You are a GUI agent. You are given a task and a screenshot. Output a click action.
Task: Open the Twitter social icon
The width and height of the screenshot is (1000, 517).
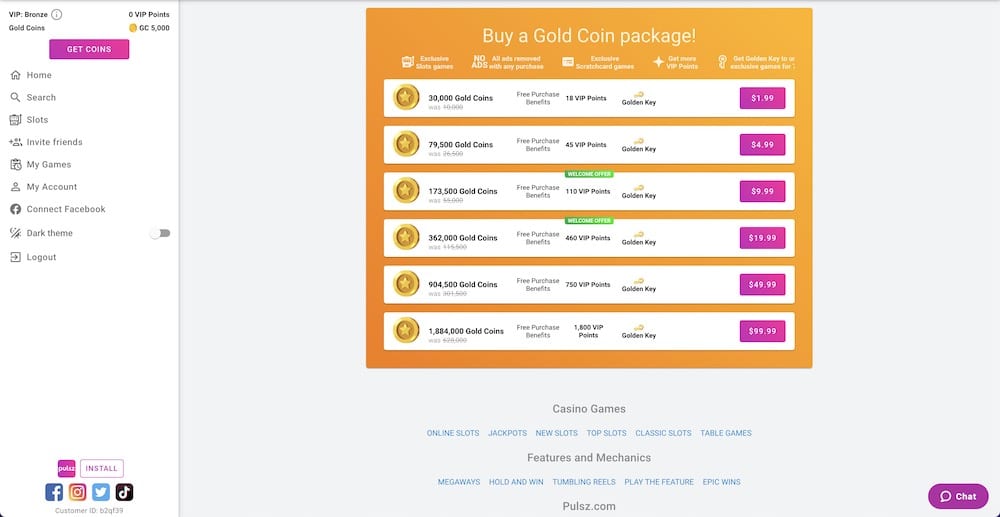tap(101, 492)
